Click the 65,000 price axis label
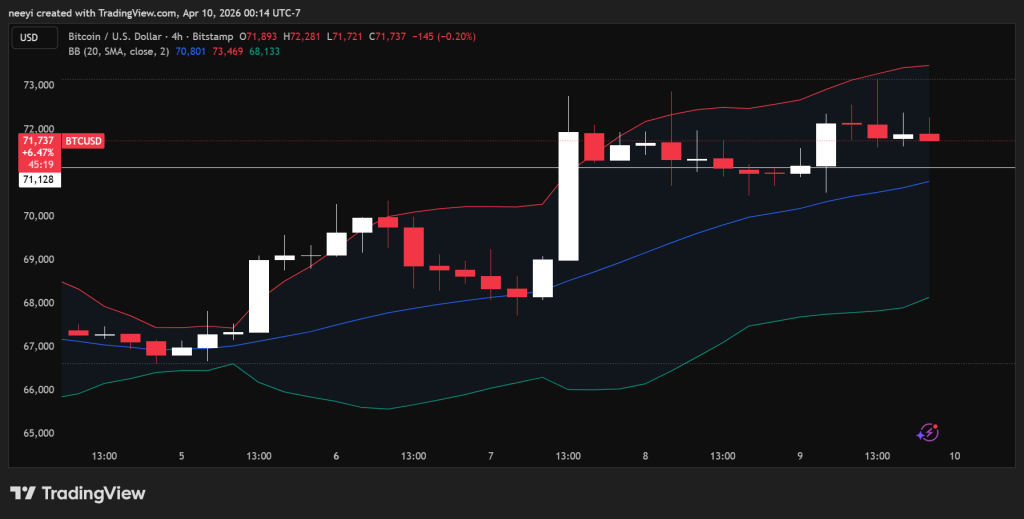The image size is (1024, 519). pos(38,434)
